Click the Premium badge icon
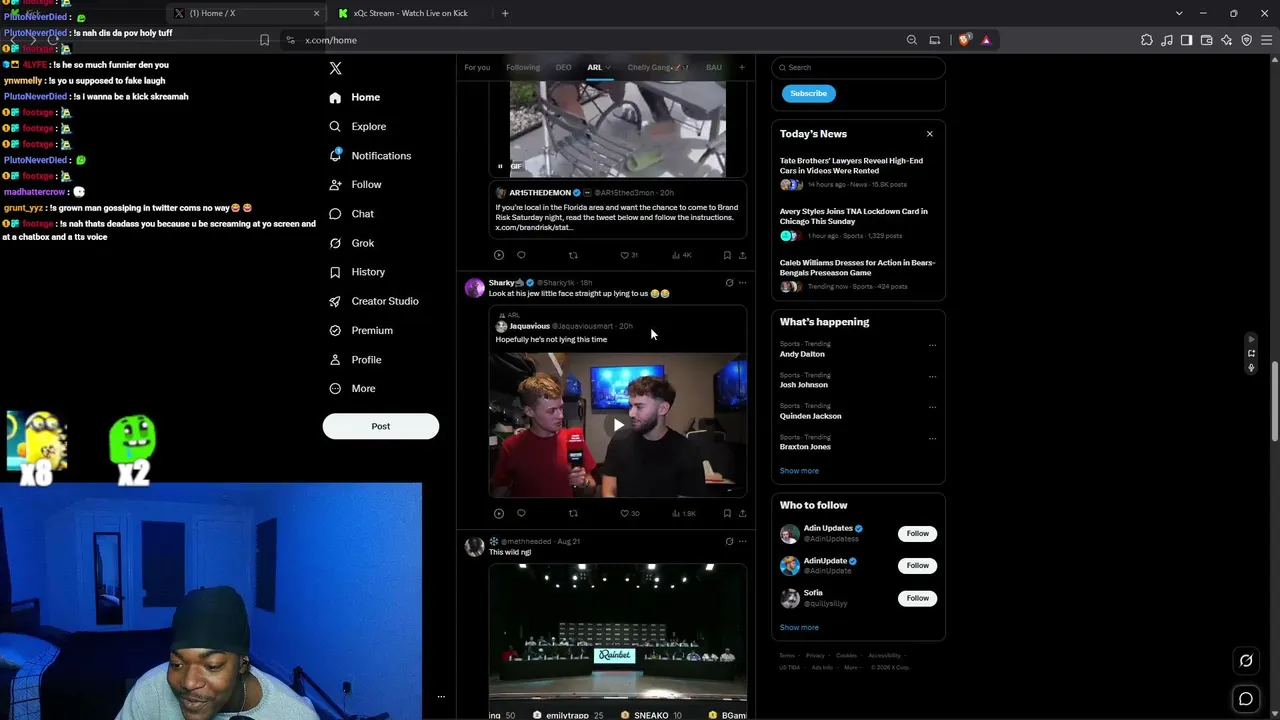 point(335,330)
